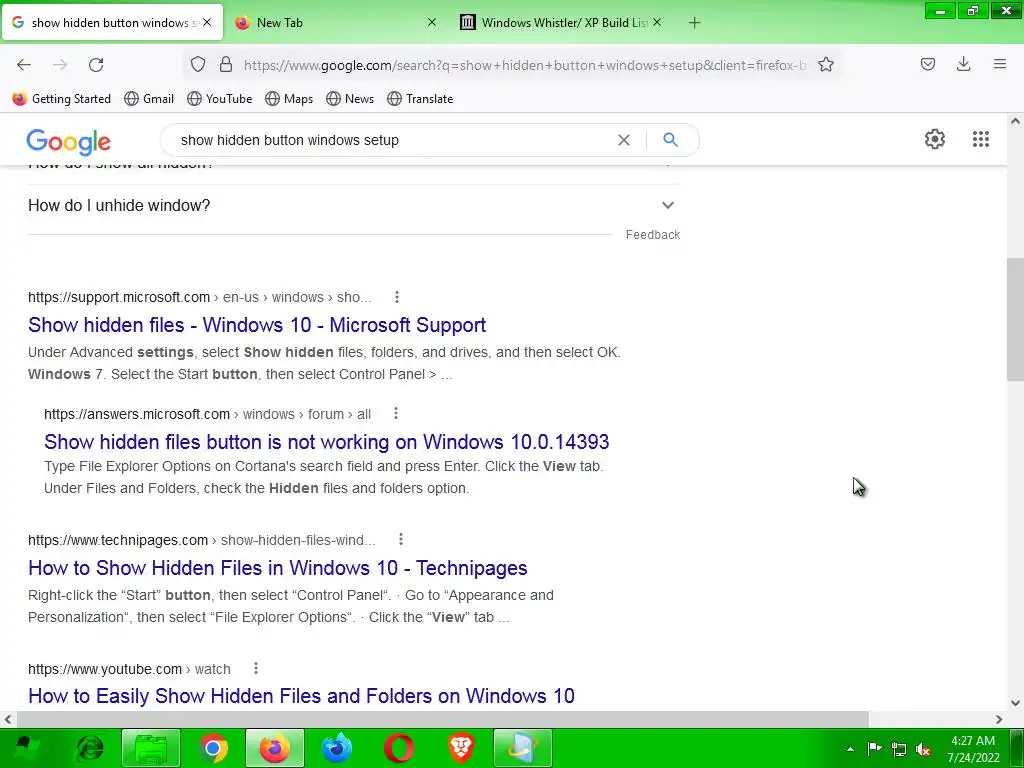Viewport: 1024px width, 768px height.
Task: Open the YouTube bookmark
Action: (x=219, y=99)
